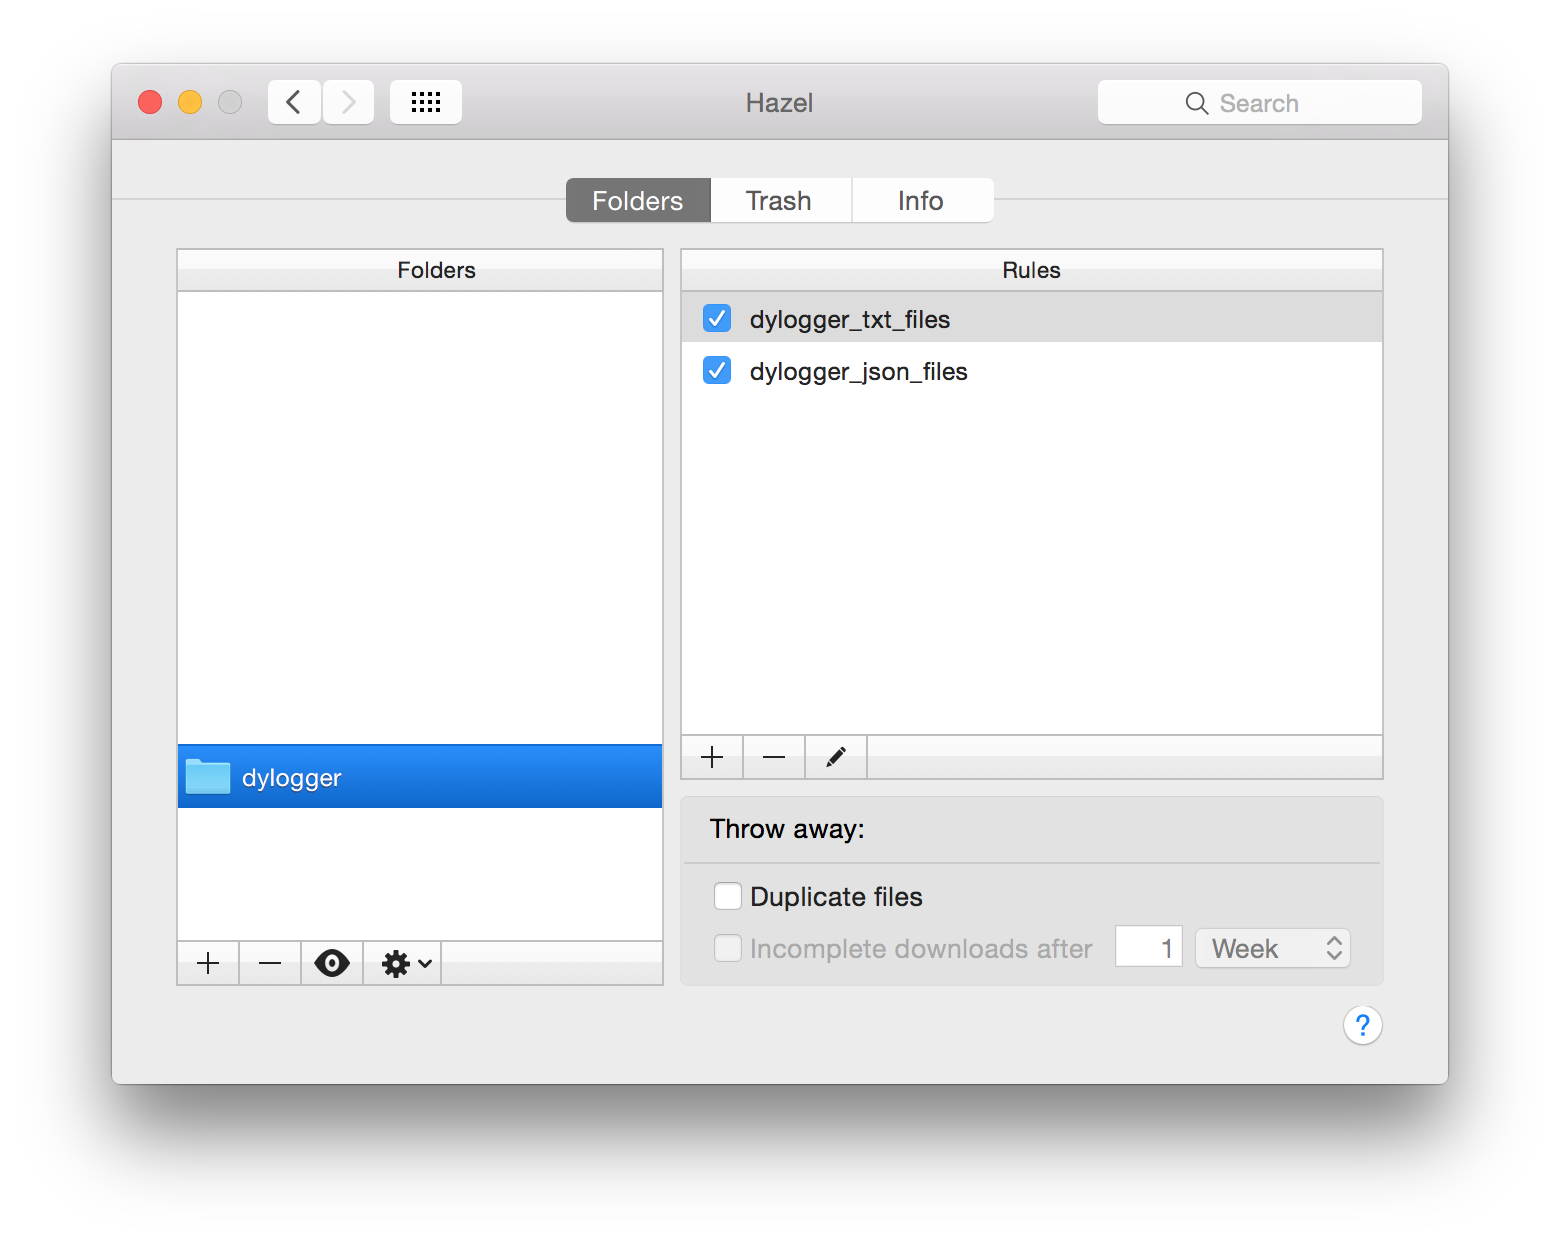Image resolution: width=1560 pixels, height=1244 pixels.
Task: Click the Rules column header
Action: 1032,270
